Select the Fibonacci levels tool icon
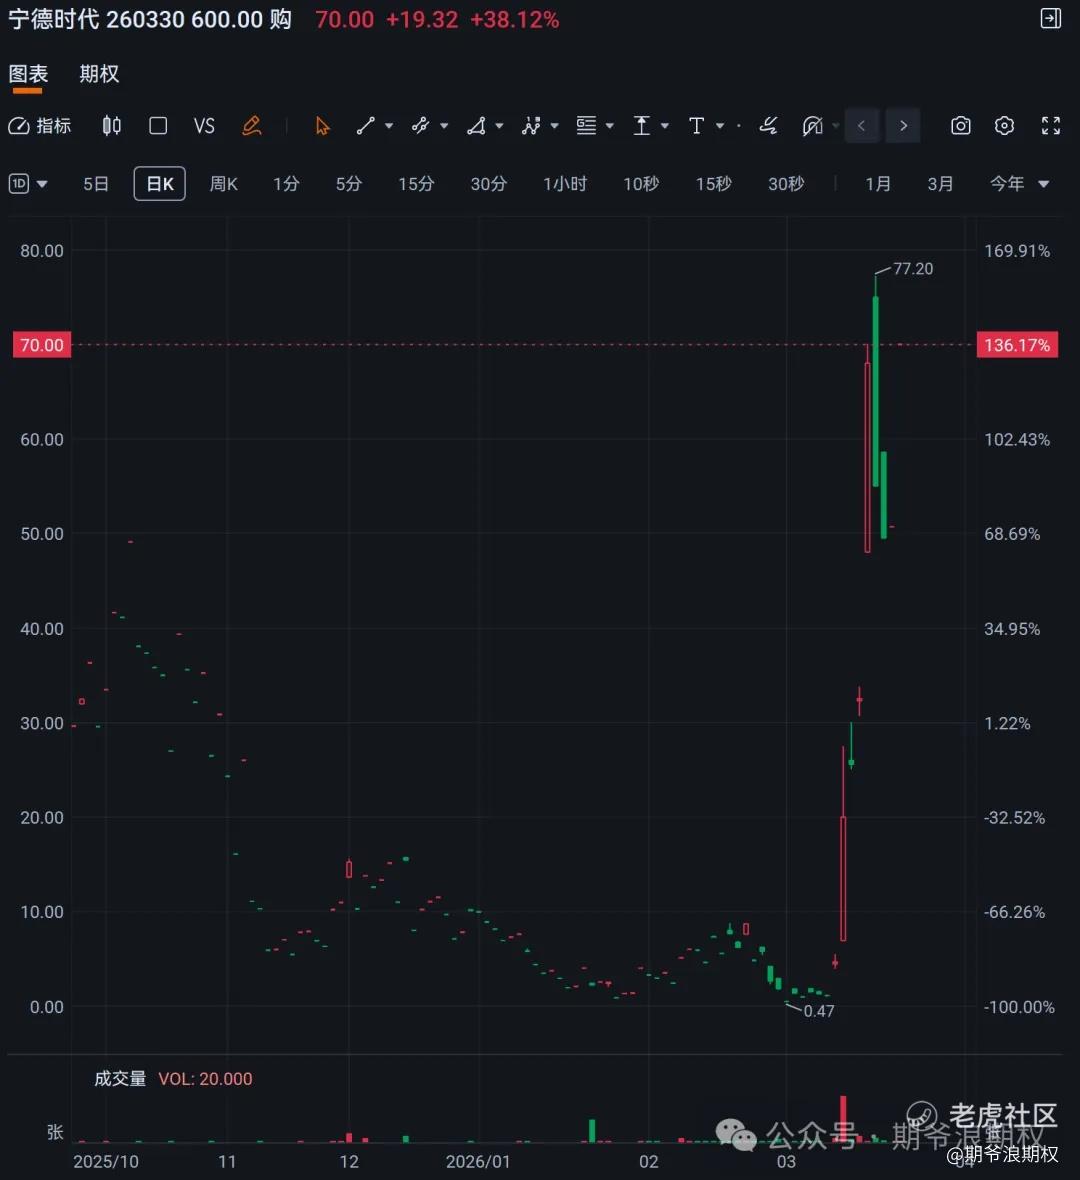 (586, 126)
